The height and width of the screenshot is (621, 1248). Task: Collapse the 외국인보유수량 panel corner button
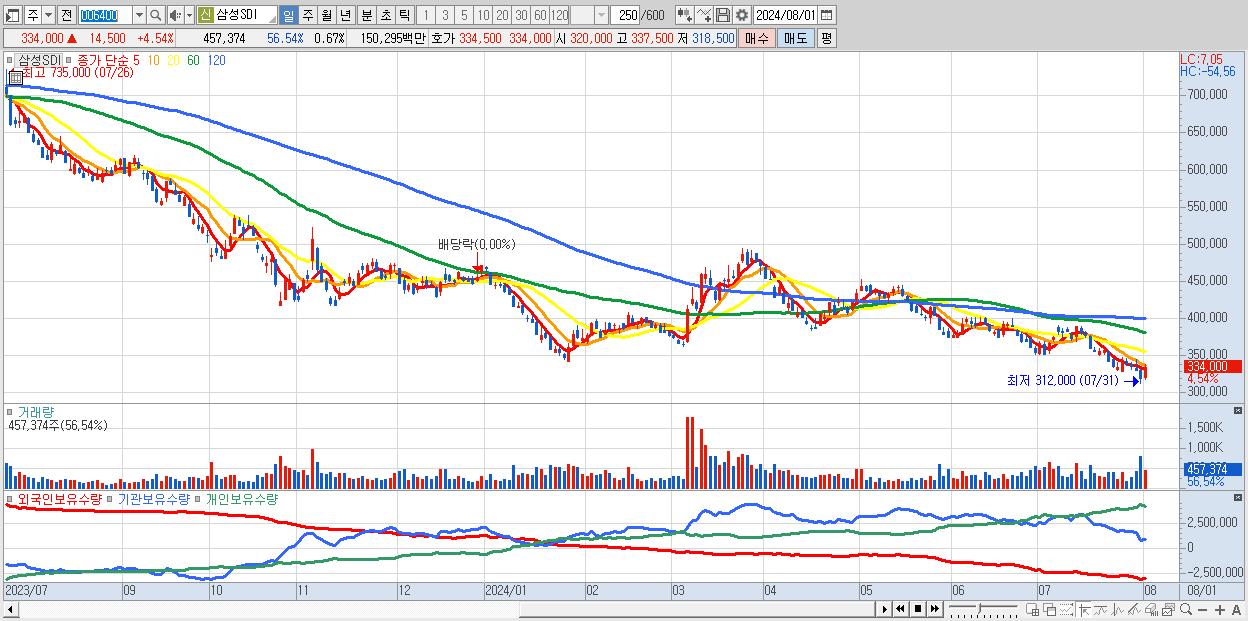click(x=1240, y=497)
